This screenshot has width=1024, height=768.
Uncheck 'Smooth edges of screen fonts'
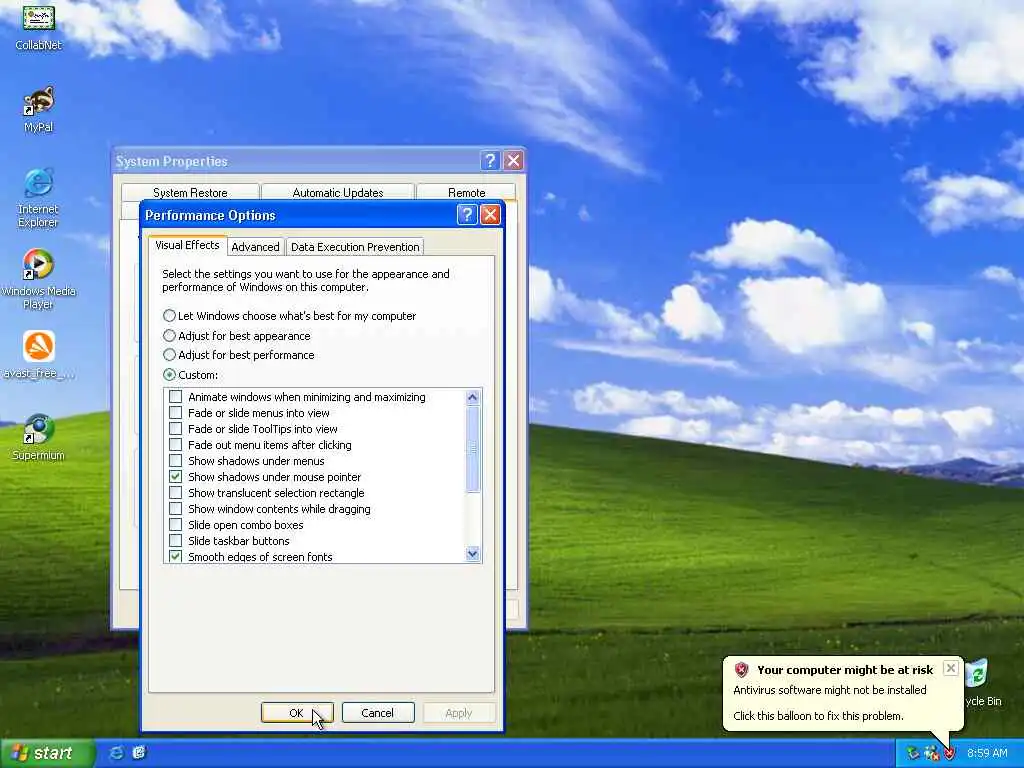pyautogui.click(x=175, y=556)
